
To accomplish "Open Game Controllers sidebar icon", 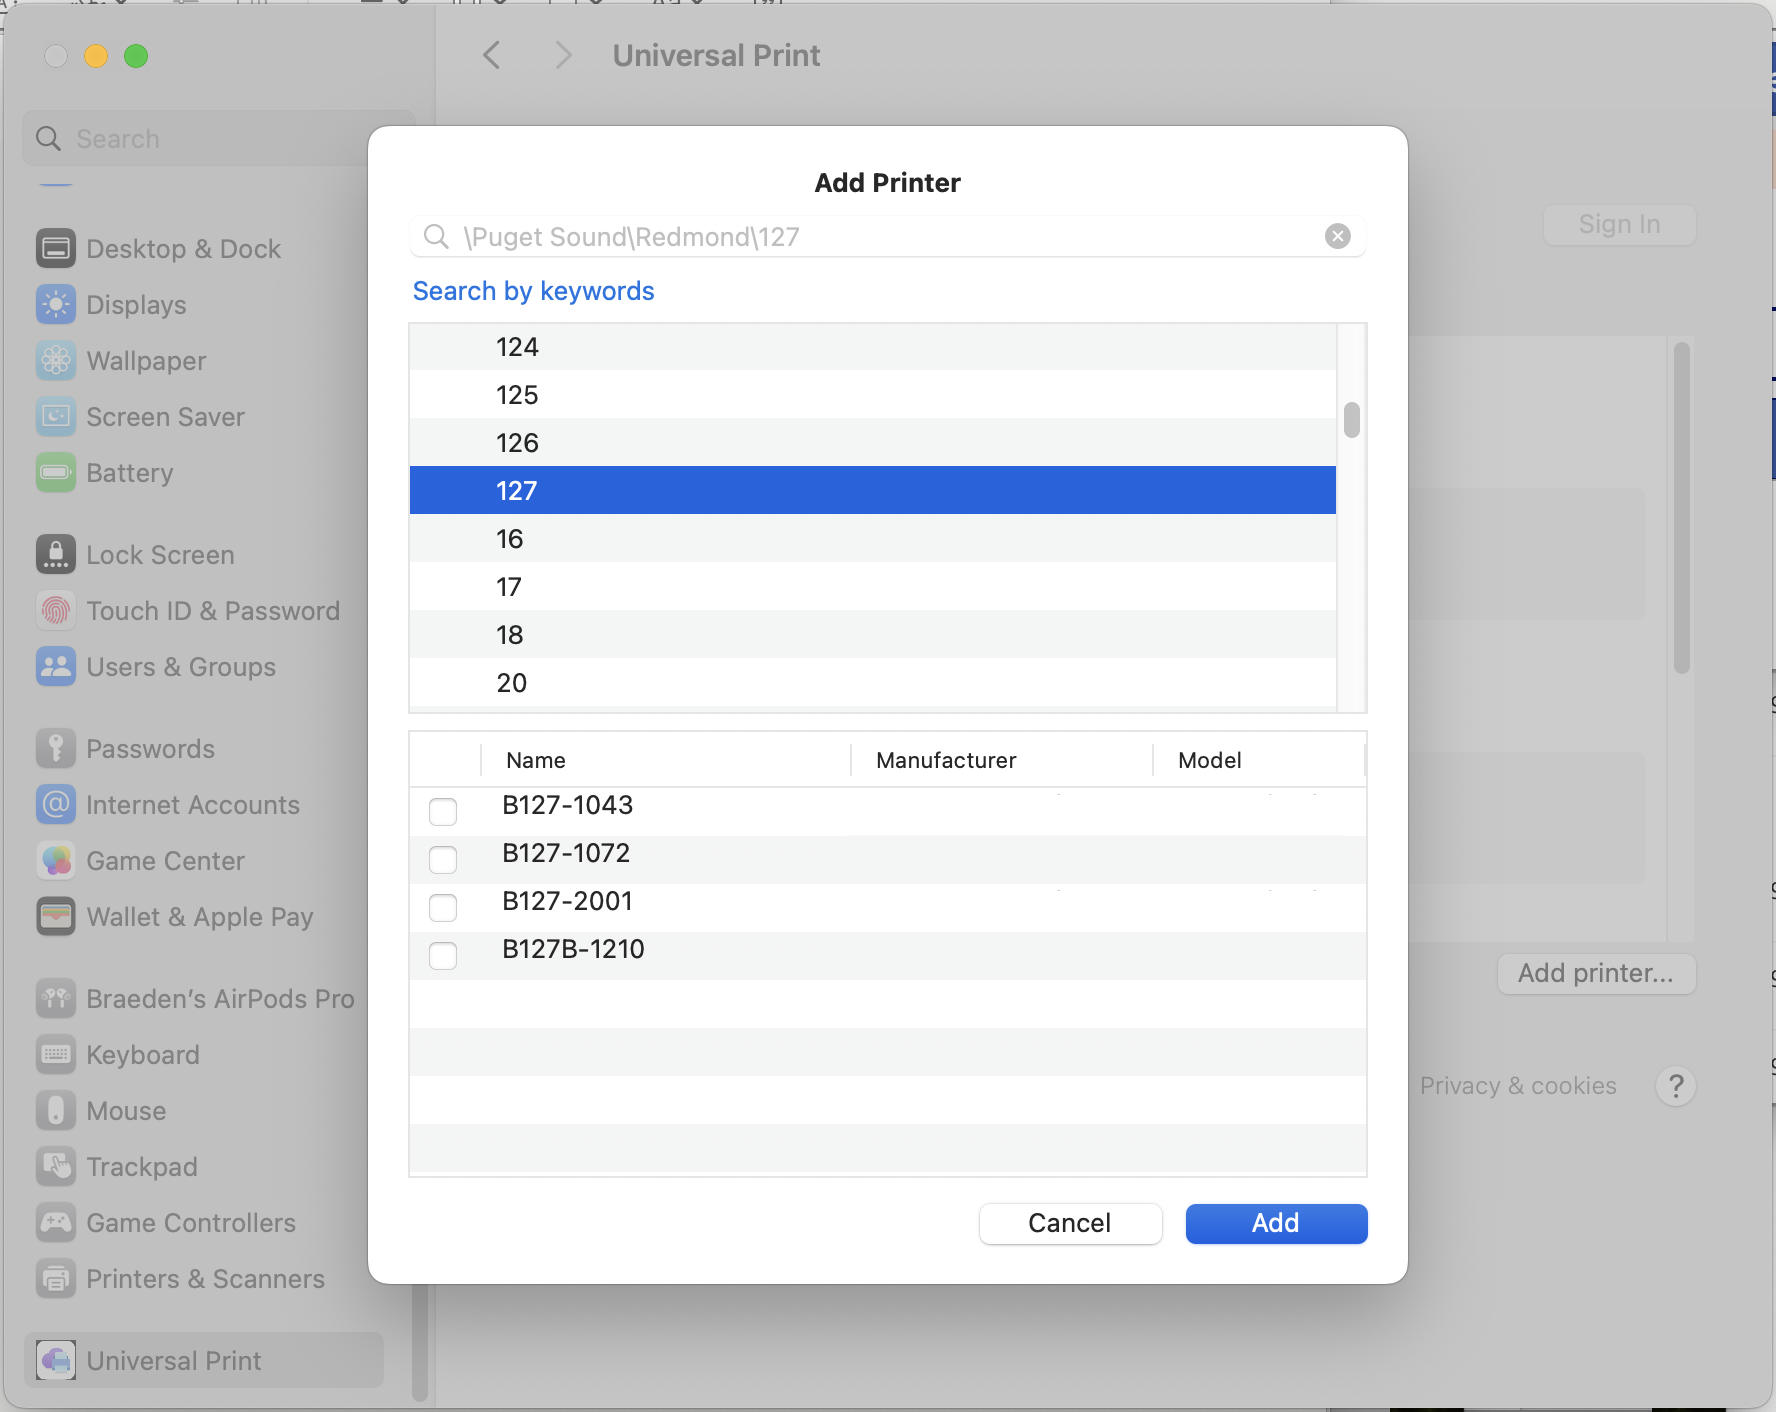I will [56, 1222].
